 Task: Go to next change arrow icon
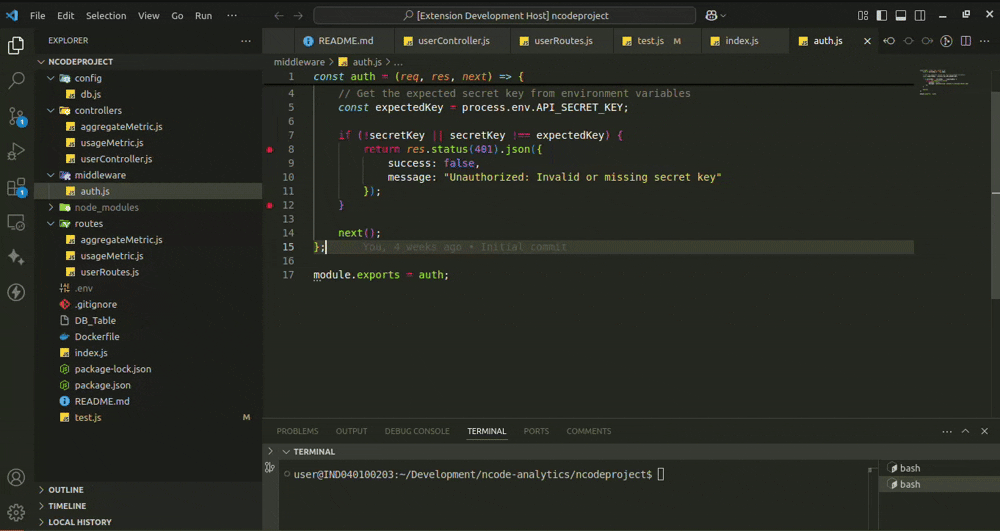coord(927,41)
